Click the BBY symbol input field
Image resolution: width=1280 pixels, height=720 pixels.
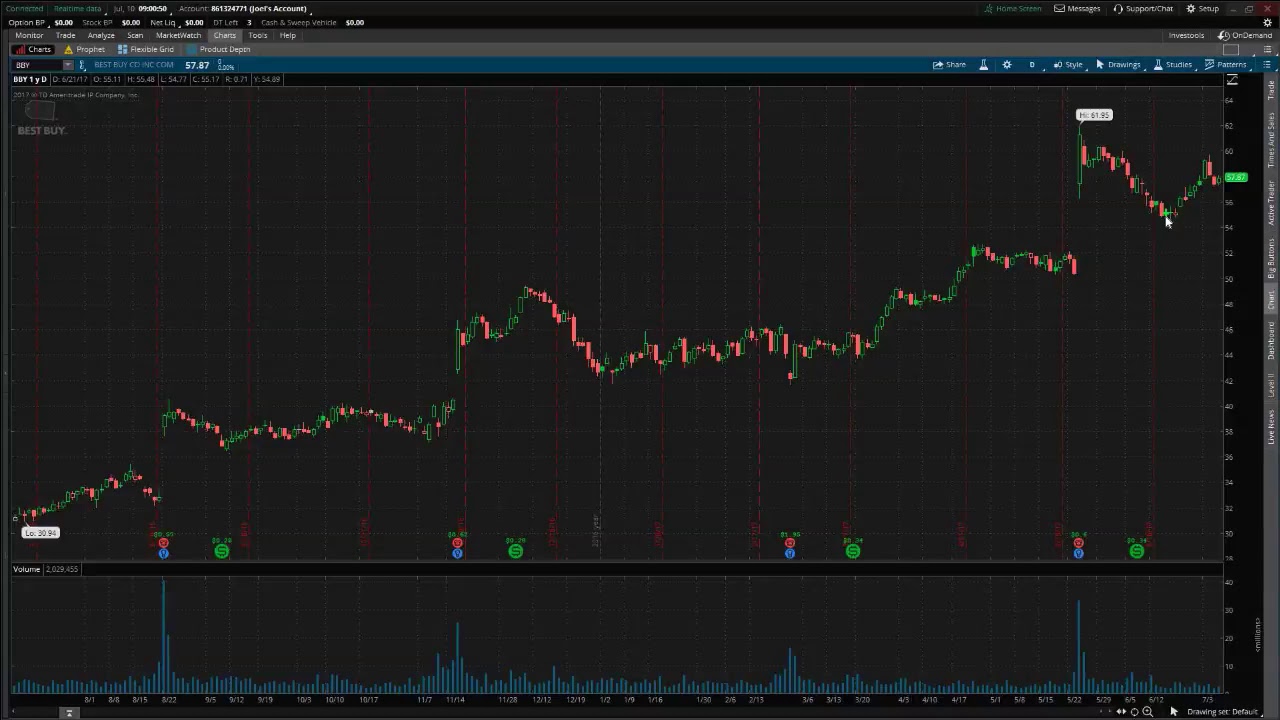(x=37, y=65)
